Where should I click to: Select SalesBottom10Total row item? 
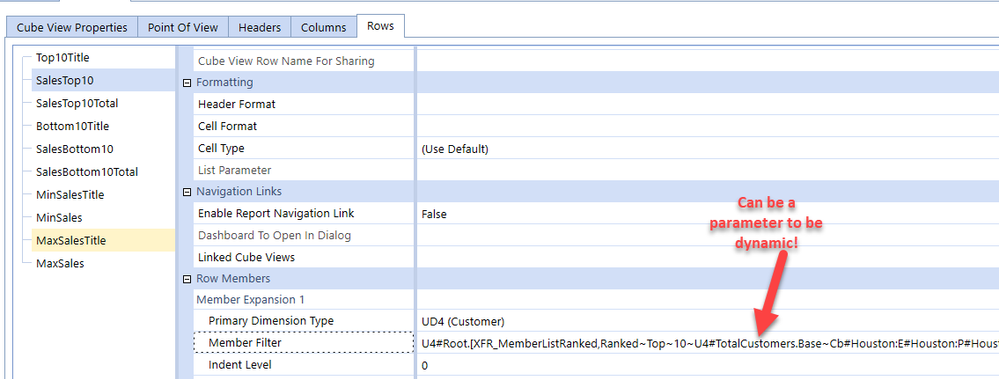pyautogui.click(x=87, y=172)
